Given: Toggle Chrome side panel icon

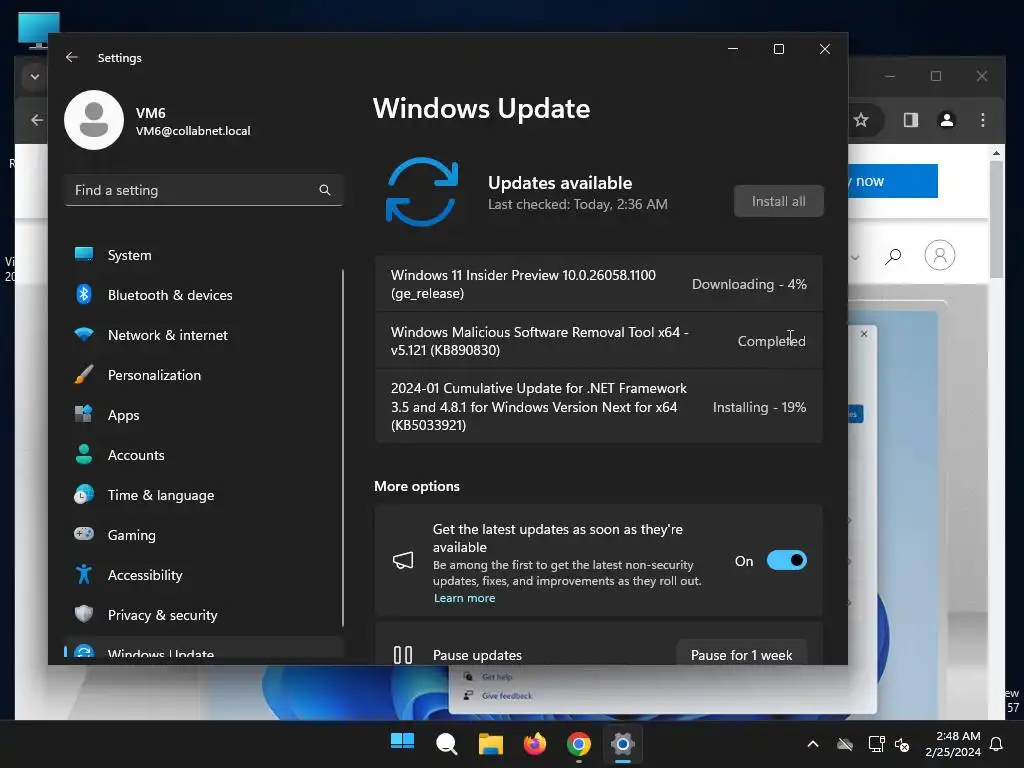Looking at the screenshot, I should [x=910, y=120].
